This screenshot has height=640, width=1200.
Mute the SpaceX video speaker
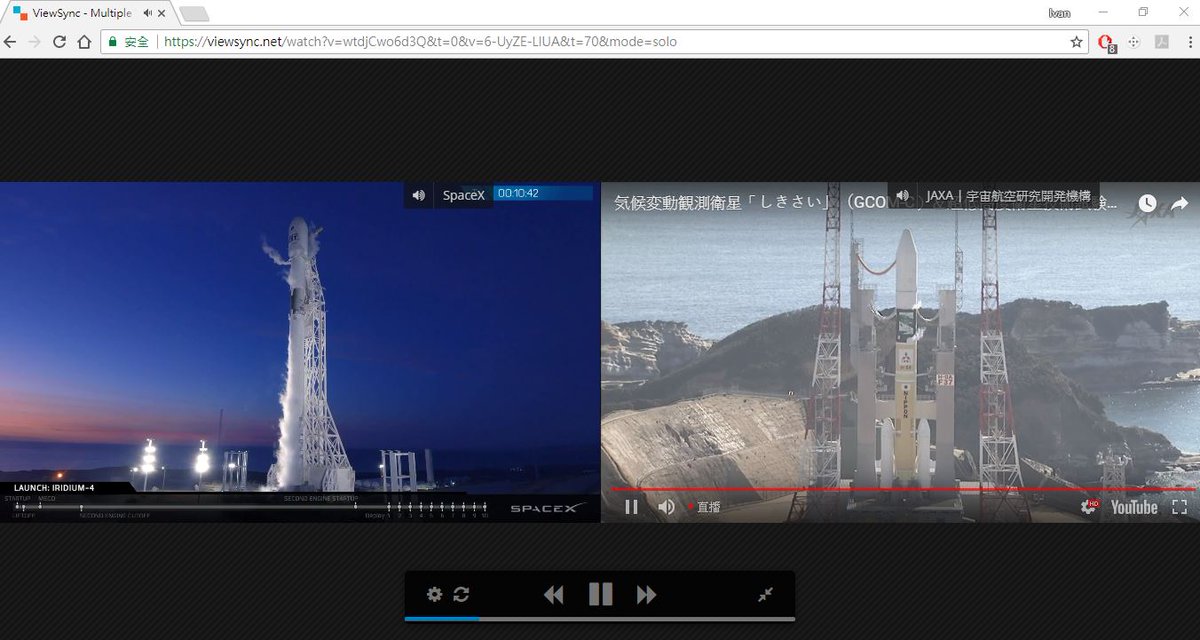tap(418, 195)
